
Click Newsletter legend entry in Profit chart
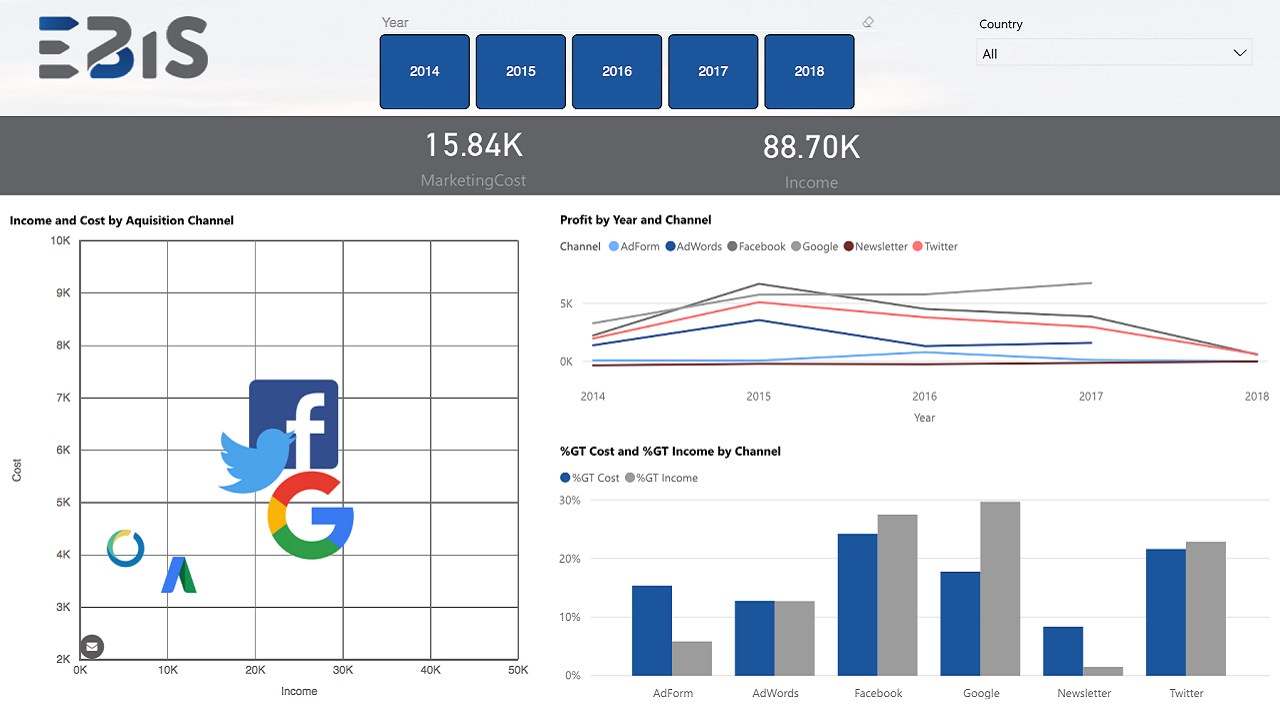click(x=876, y=246)
